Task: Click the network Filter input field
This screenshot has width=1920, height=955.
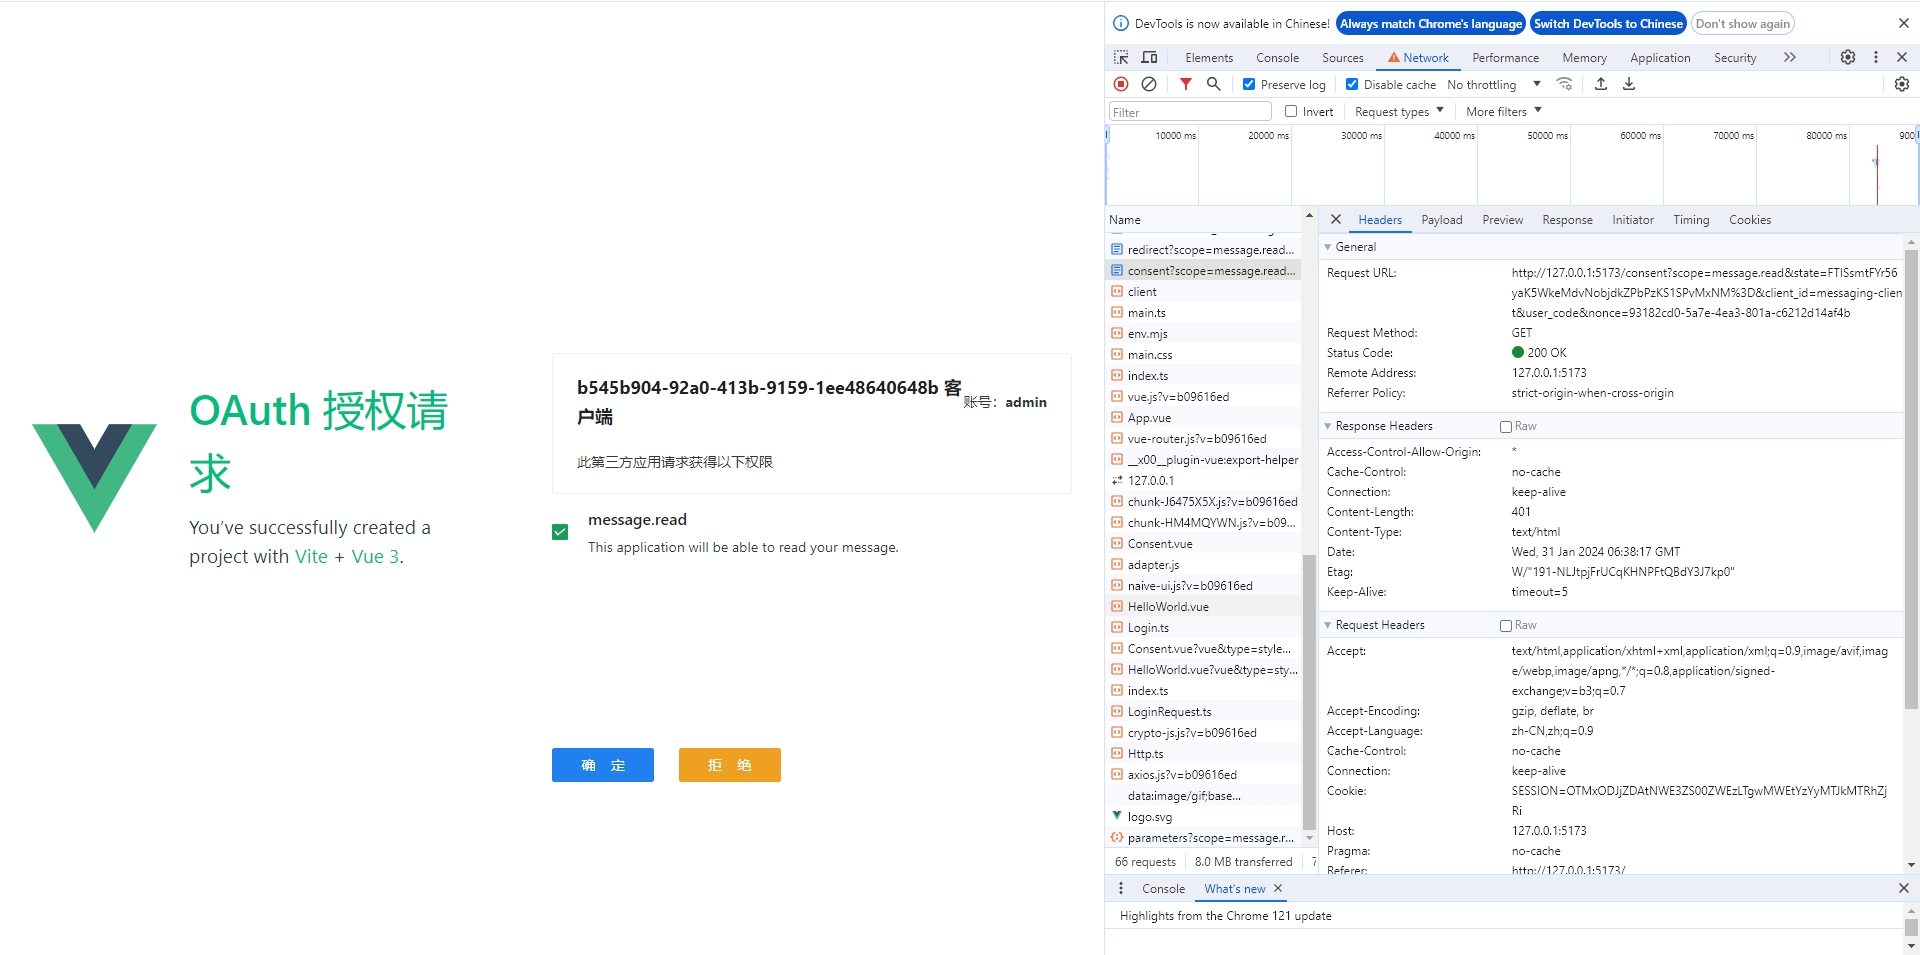Action: tap(1190, 112)
